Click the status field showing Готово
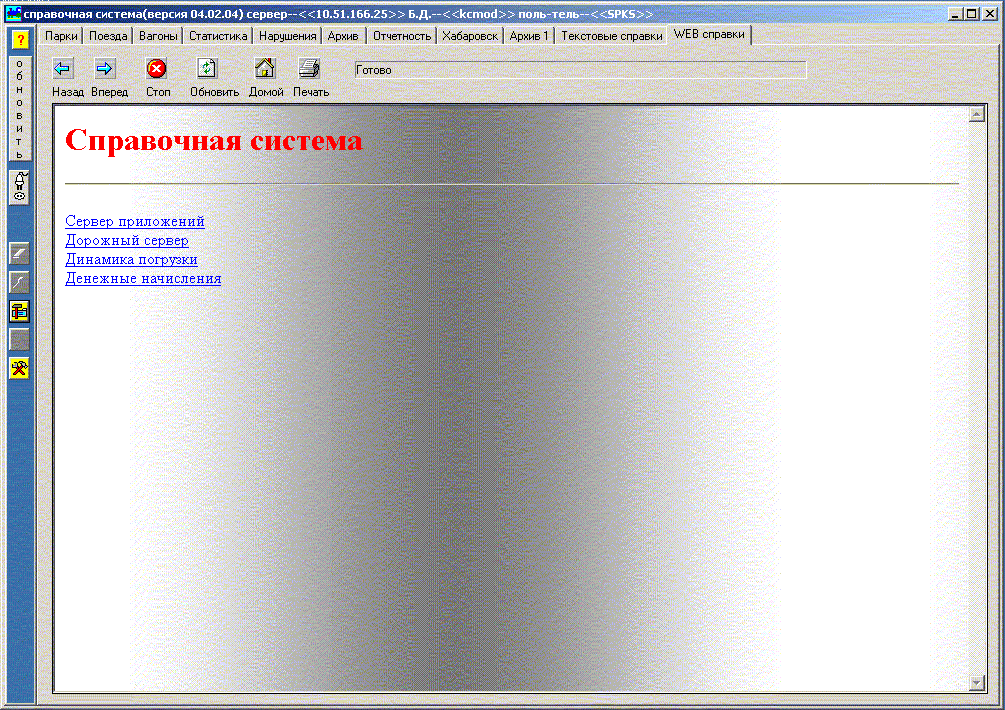 tap(580, 70)
